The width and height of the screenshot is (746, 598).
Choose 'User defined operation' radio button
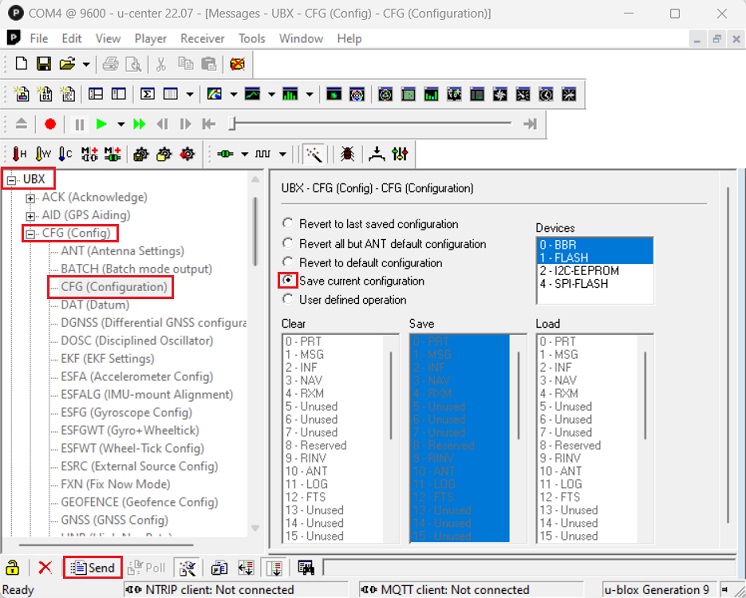(289, 299)
